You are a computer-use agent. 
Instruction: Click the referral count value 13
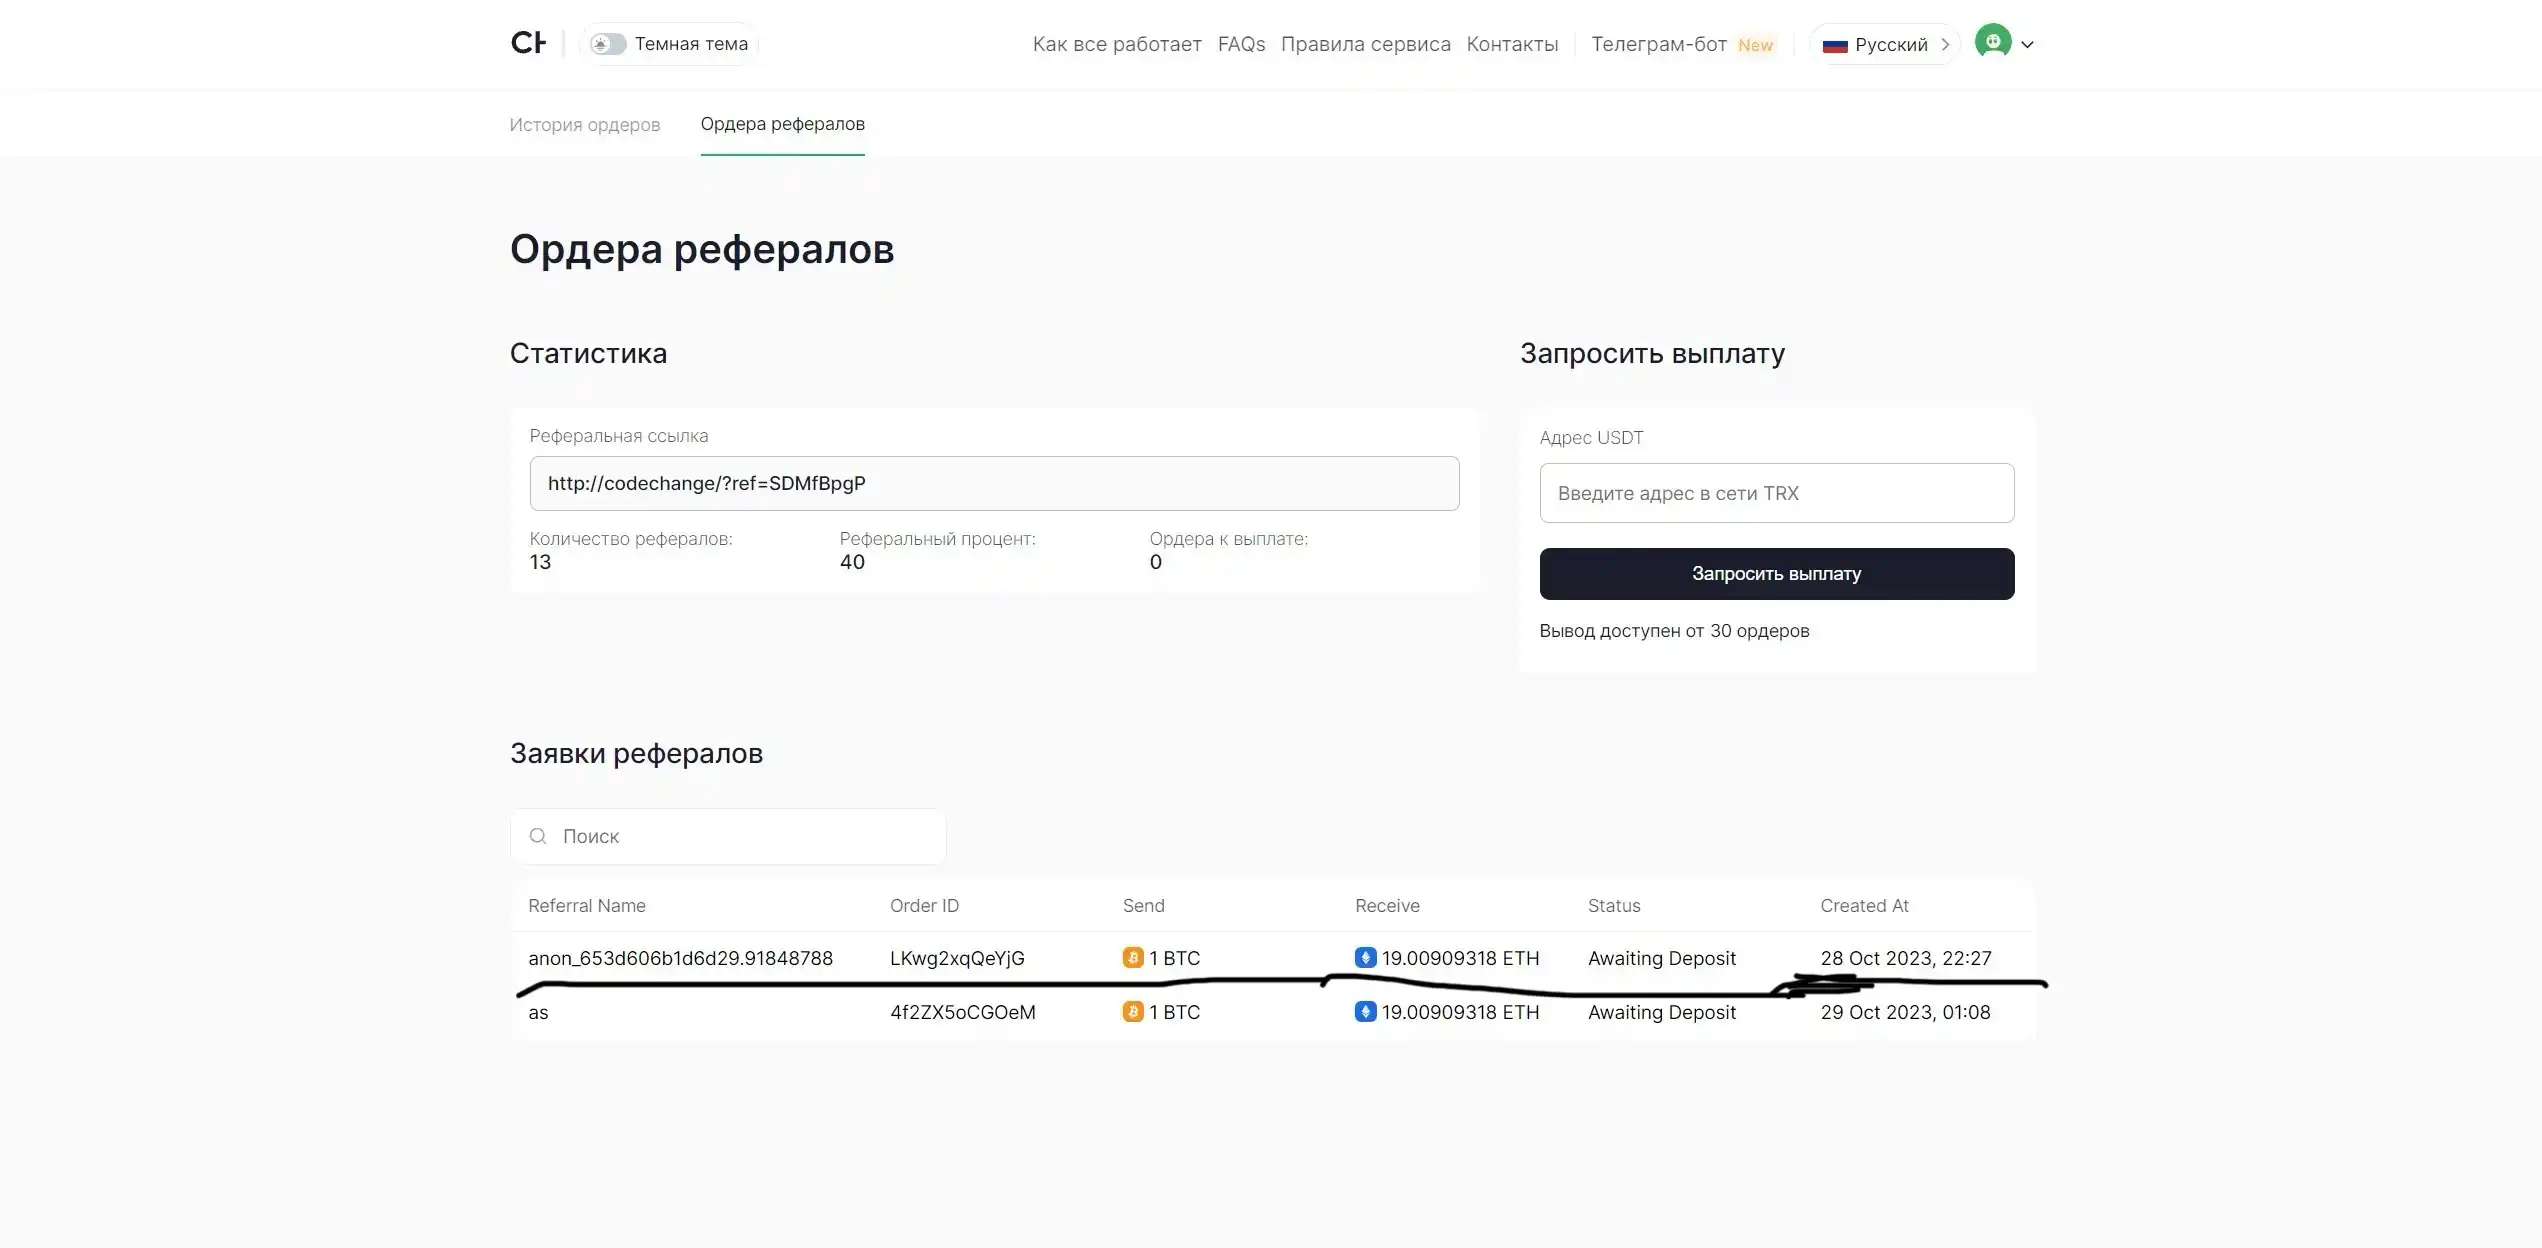pos(540,562)
